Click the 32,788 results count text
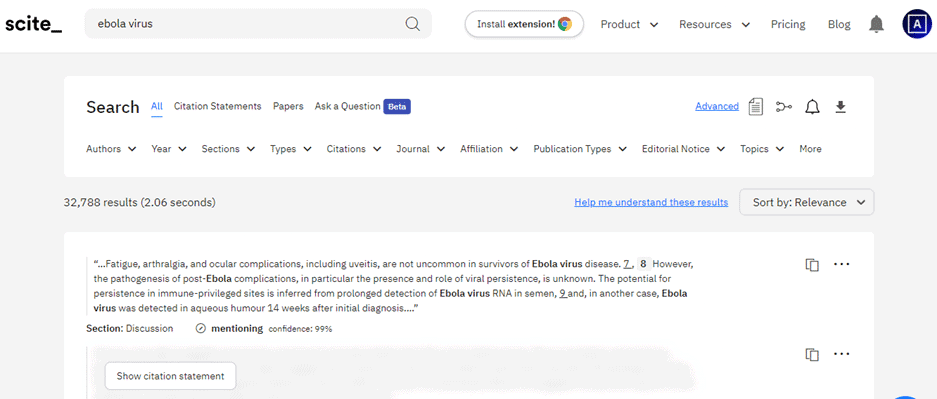Screen dimensions: 937x399 139,202
